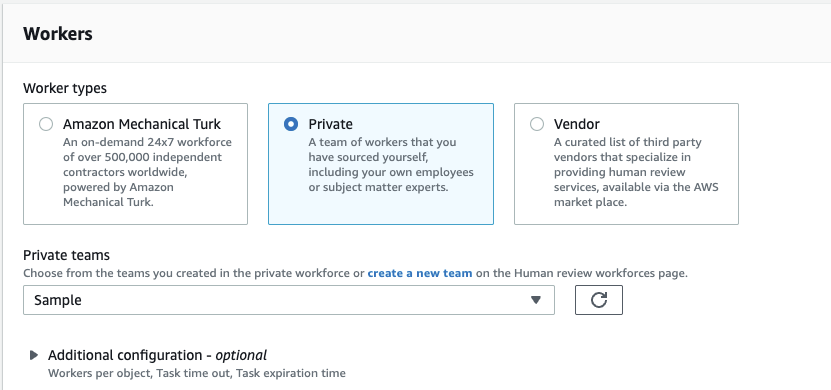Image resolution: width=831 pixels, height=390 pixels.
Task: Refresh the private teams list
Action: (599, 300)
